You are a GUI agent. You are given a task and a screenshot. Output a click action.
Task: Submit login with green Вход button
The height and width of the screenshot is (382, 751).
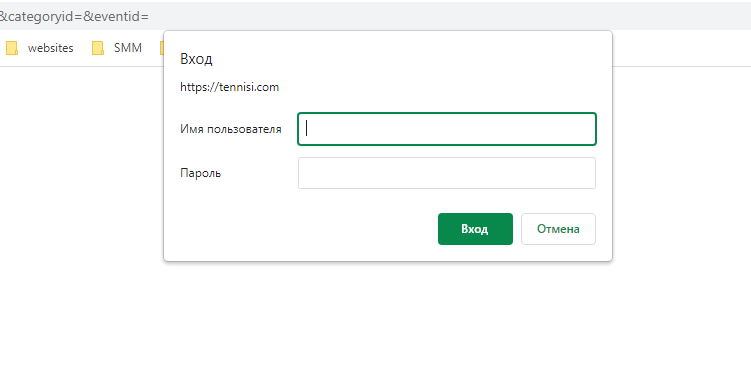475,229
